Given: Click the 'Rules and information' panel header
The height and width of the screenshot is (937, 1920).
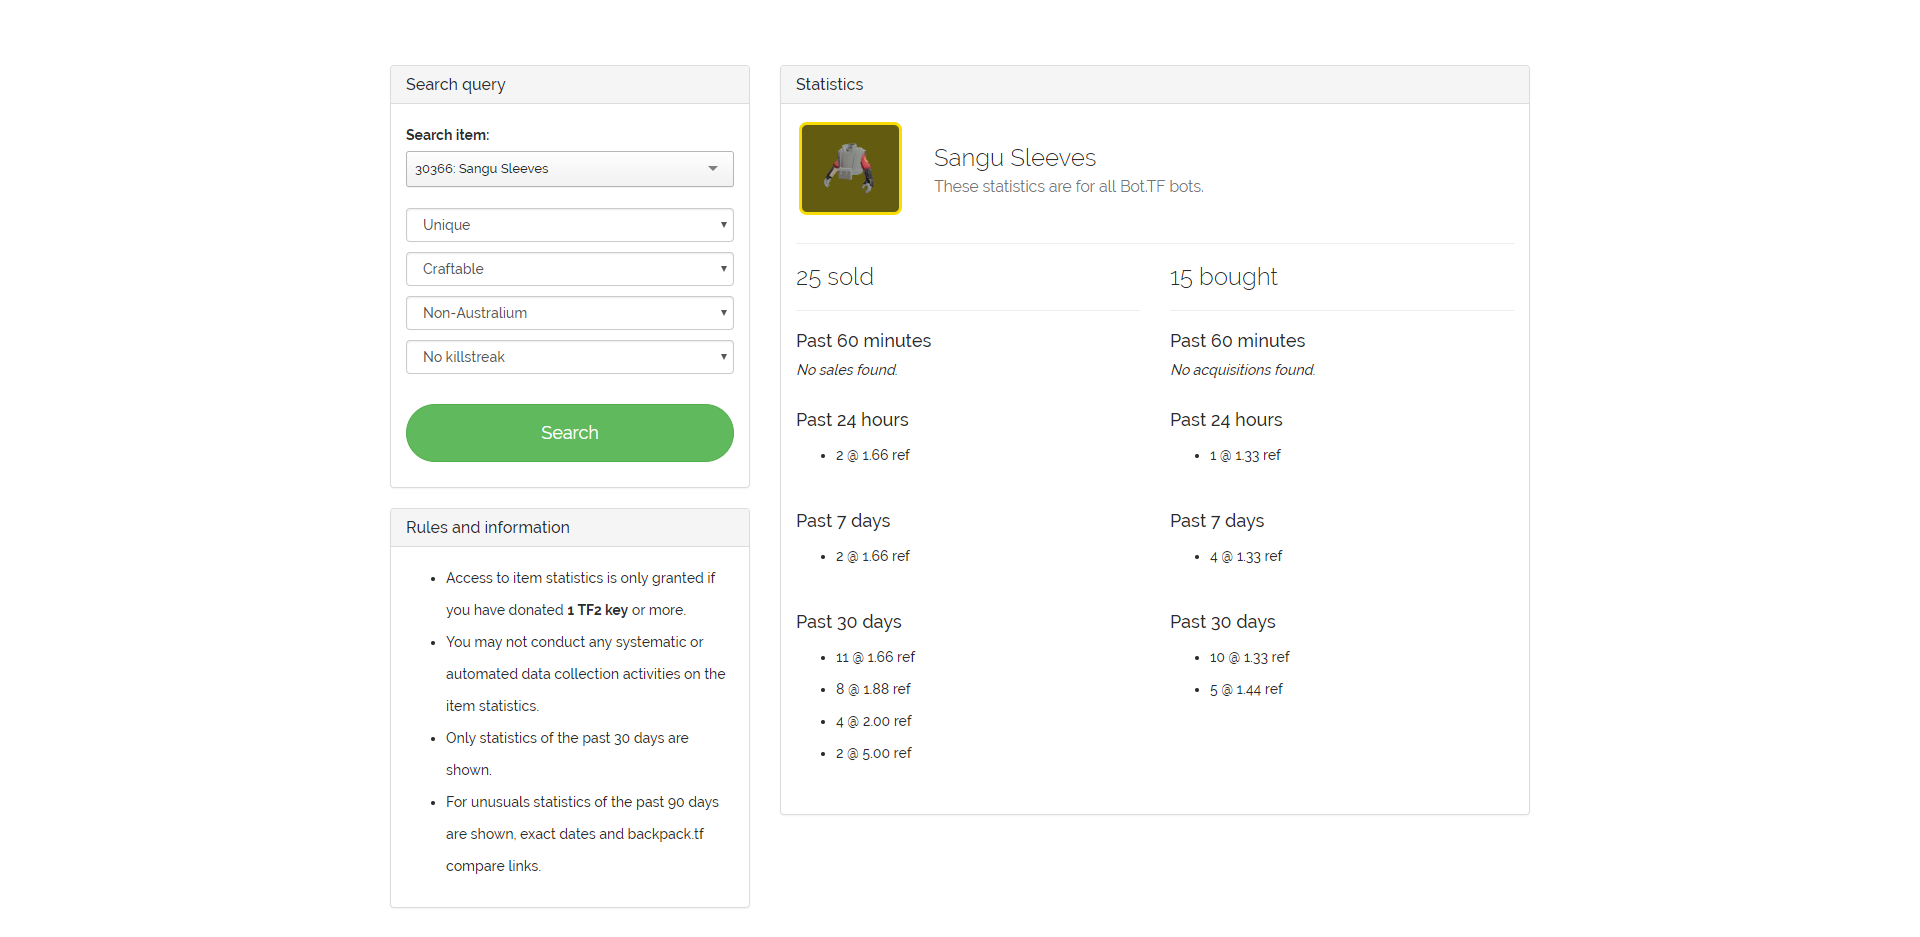Looking at the screenshot, I should pos(570,528).
